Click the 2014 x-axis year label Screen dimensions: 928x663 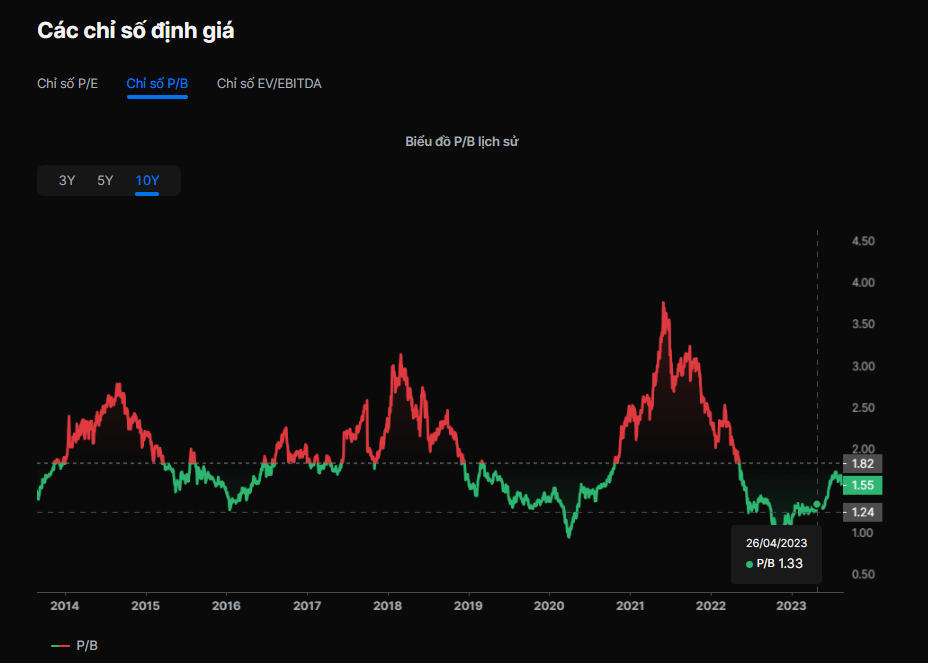[x=65, y=606]
